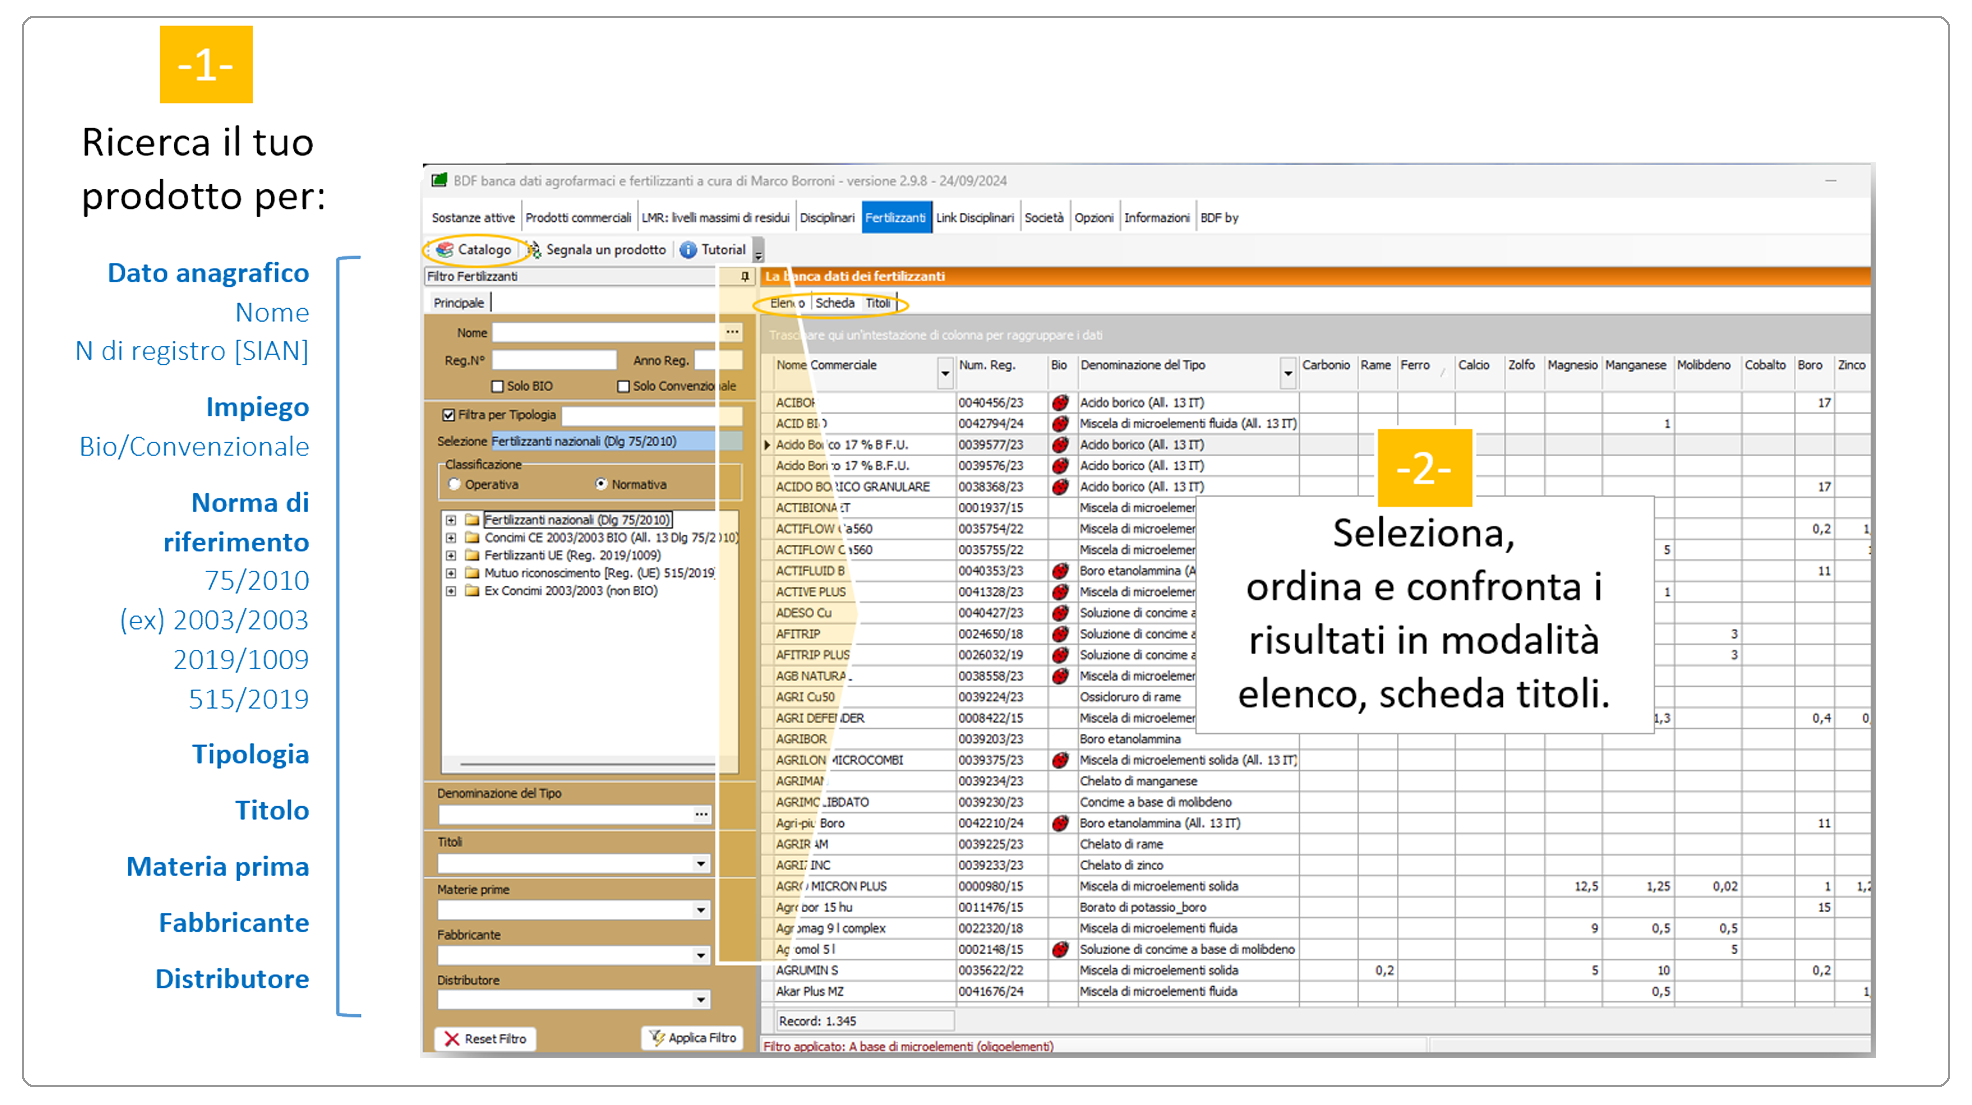Open the Catalogo toolbar icon
Viewport: 1972px width, 1105px height.
pos(446,249)
